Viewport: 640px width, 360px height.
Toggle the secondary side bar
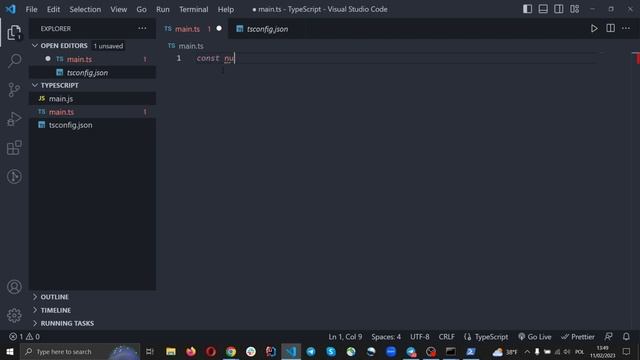coord(558,9)
